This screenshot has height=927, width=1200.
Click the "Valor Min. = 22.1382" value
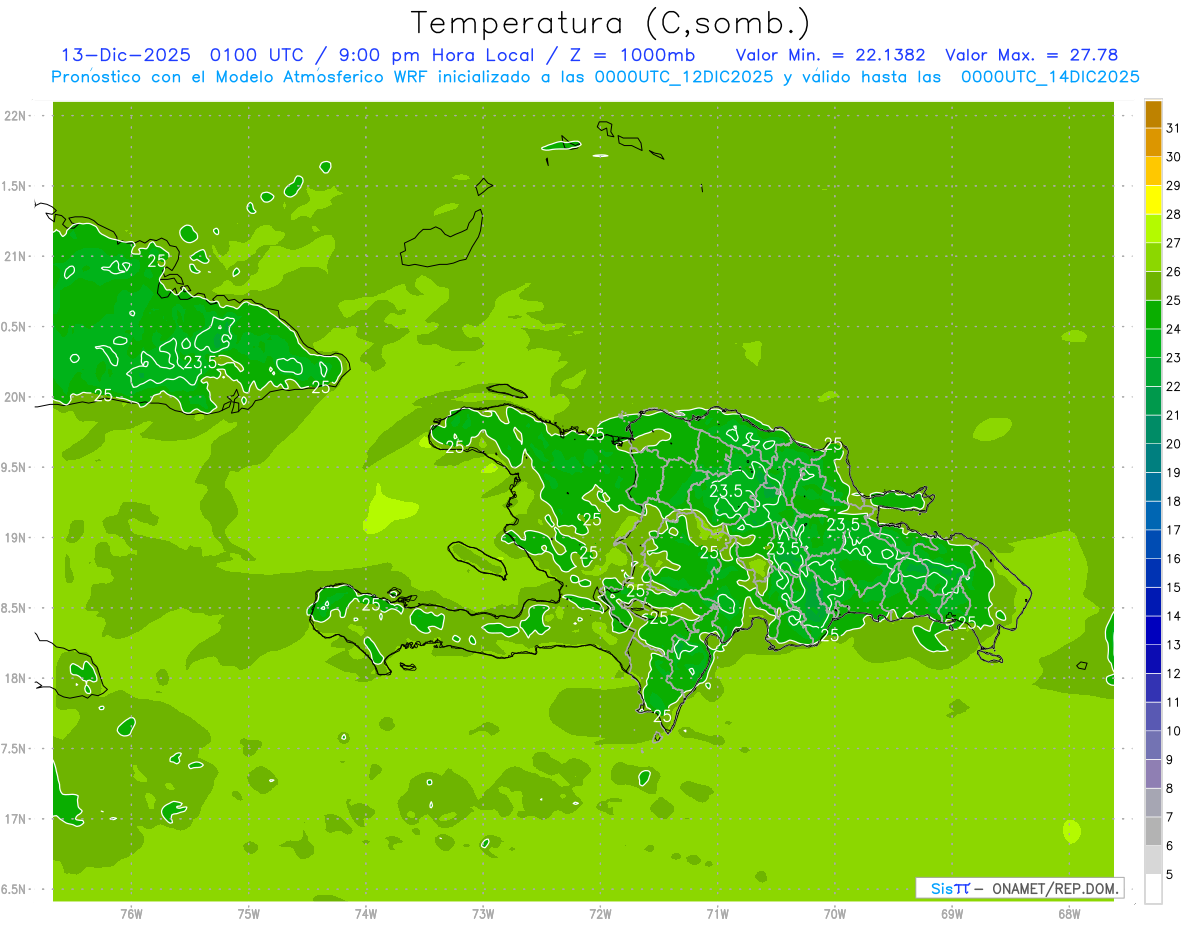pos(830,55)
